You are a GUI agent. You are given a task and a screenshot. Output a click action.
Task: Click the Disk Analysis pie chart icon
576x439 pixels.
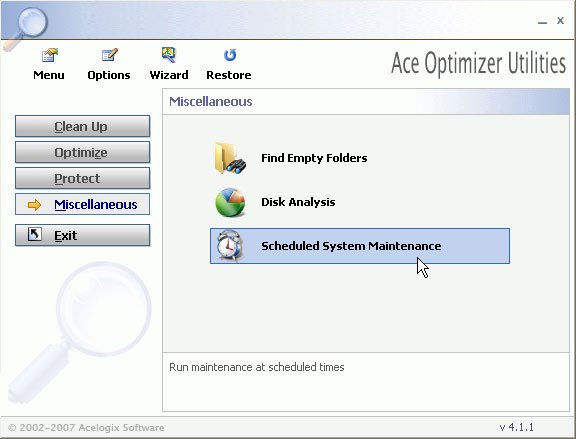coord(230,202)
